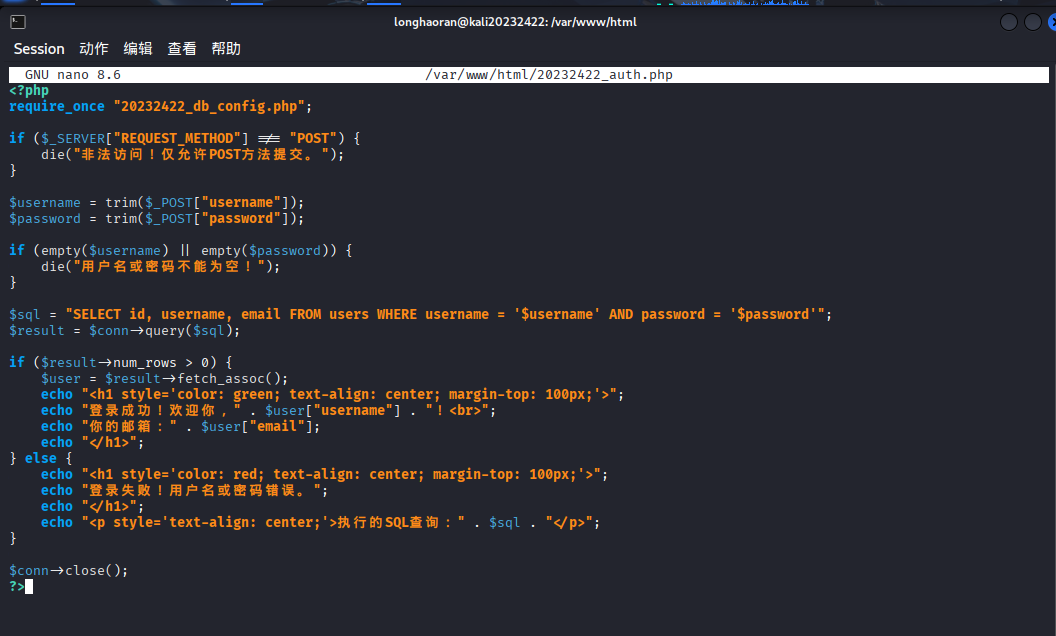Click the $user["email"] expression
Image resolution: width=1056 pixels, height=636 pixels.
coord(257,427)
